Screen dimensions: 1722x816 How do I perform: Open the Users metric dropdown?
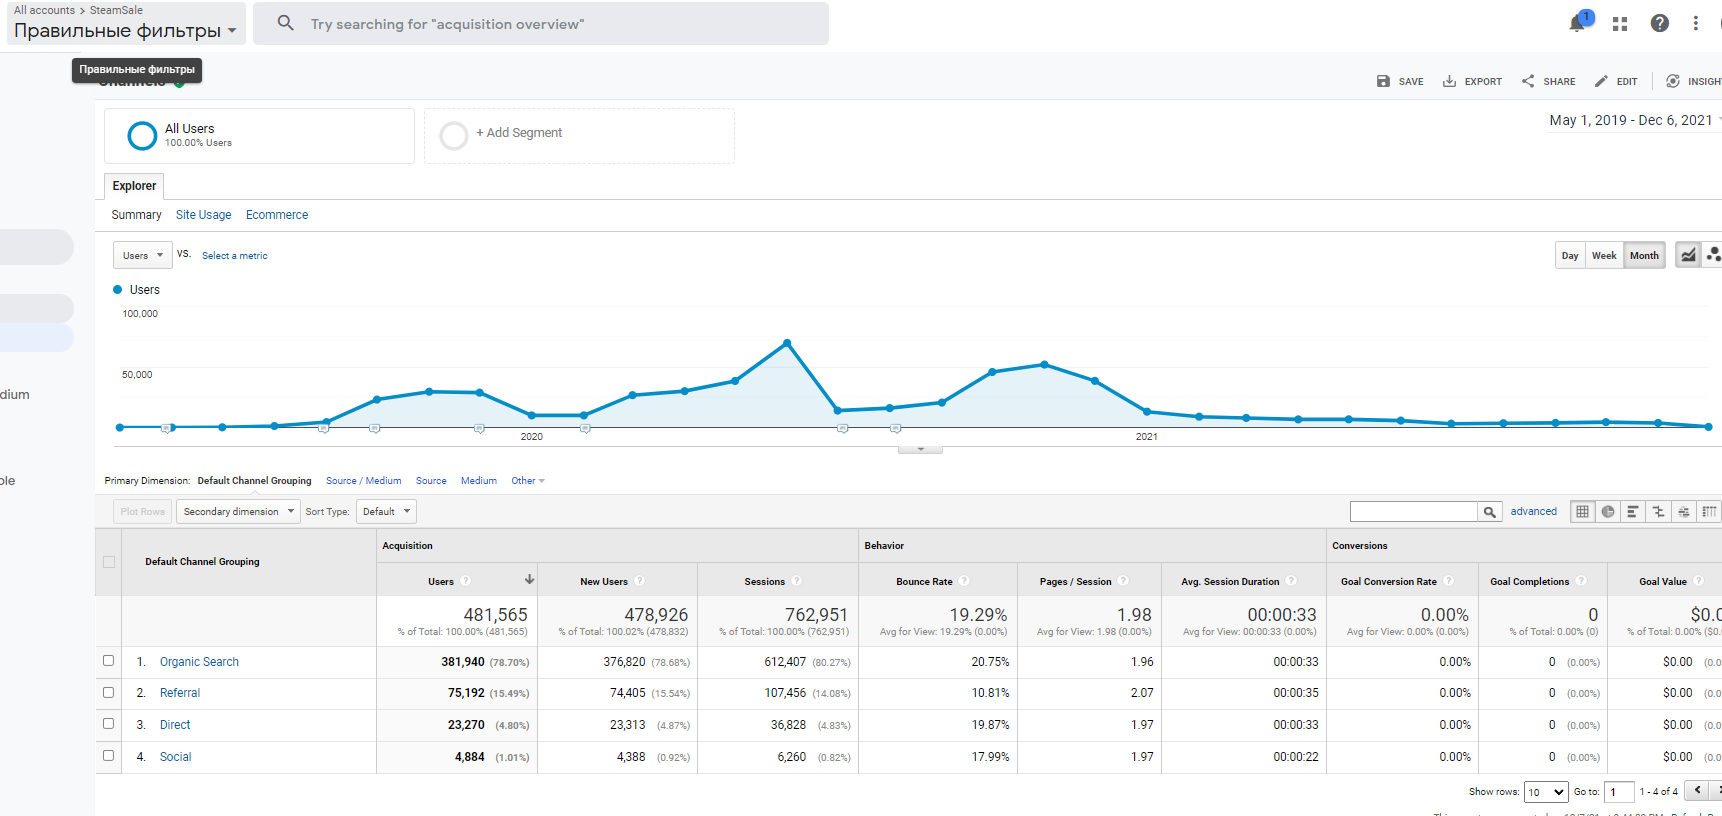click(143, 255)
